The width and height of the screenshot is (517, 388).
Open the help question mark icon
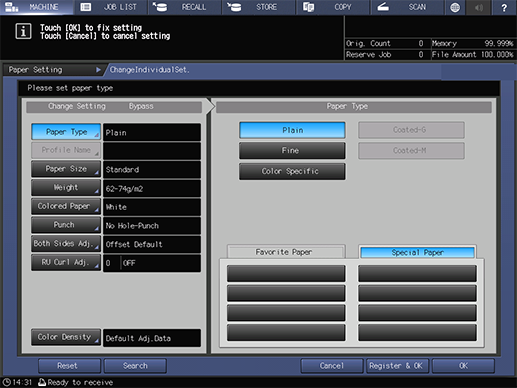pyautogui.click(x=504, y=7)
